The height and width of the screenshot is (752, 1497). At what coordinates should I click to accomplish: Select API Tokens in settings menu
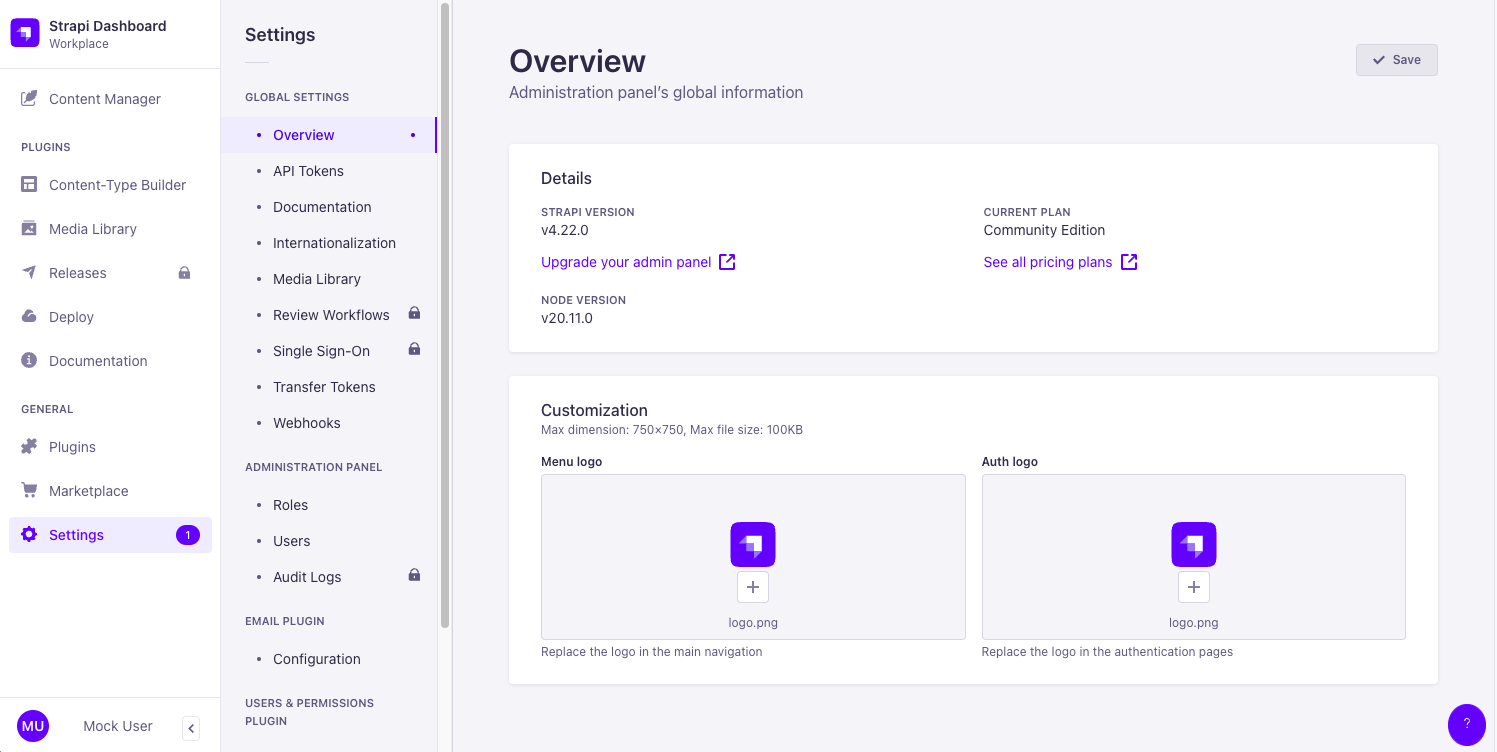pos(308,171)
